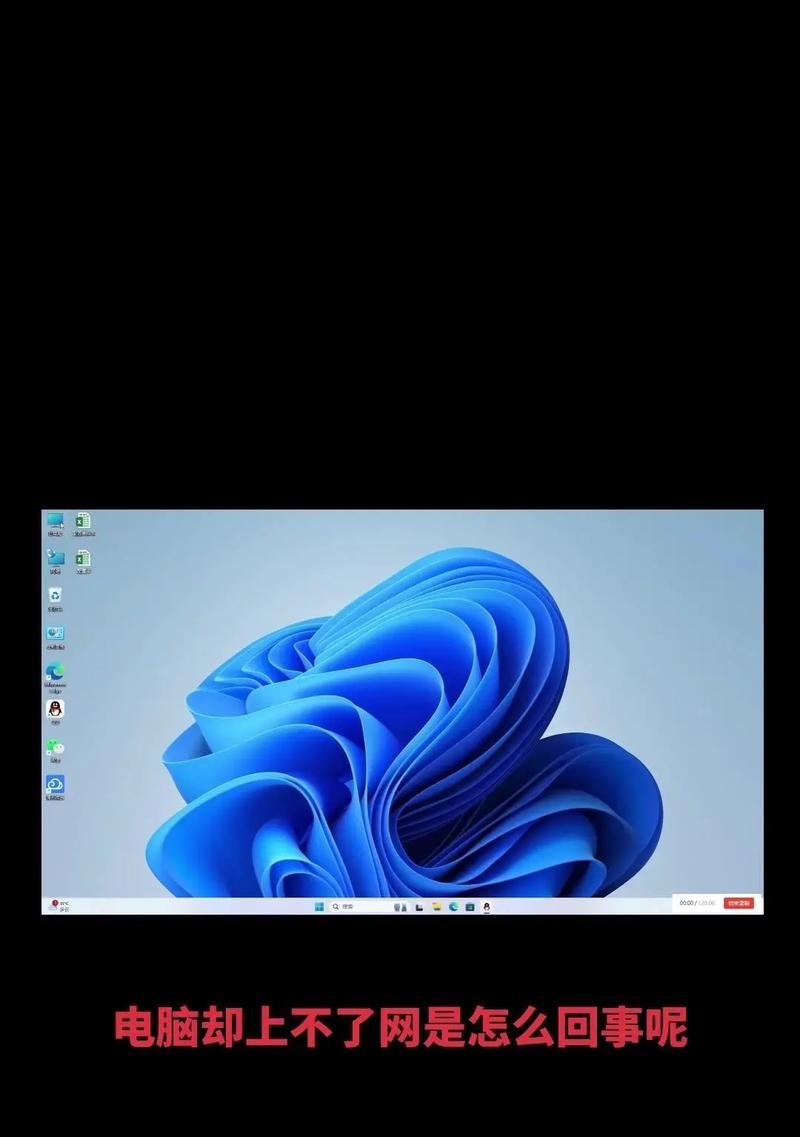Click the red end recording button

pyautogui.click(x=738, y=904)
